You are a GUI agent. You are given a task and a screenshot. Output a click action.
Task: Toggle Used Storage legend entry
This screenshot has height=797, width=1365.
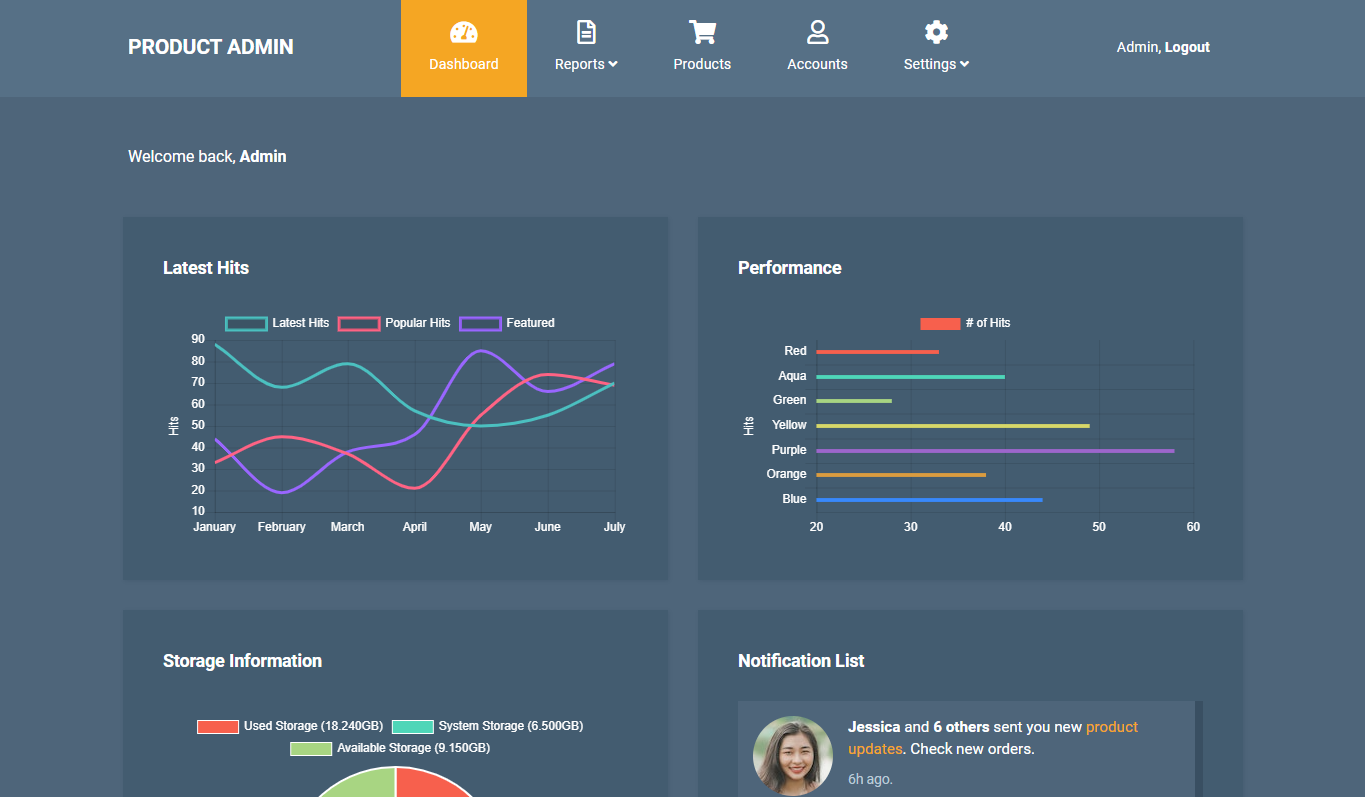click(x=290, y=726)
